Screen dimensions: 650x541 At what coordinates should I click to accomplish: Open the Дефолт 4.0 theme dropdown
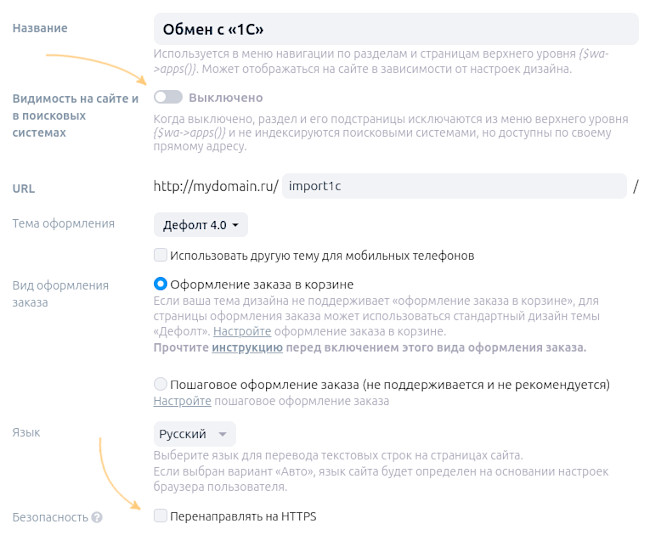tap(201, 225)
